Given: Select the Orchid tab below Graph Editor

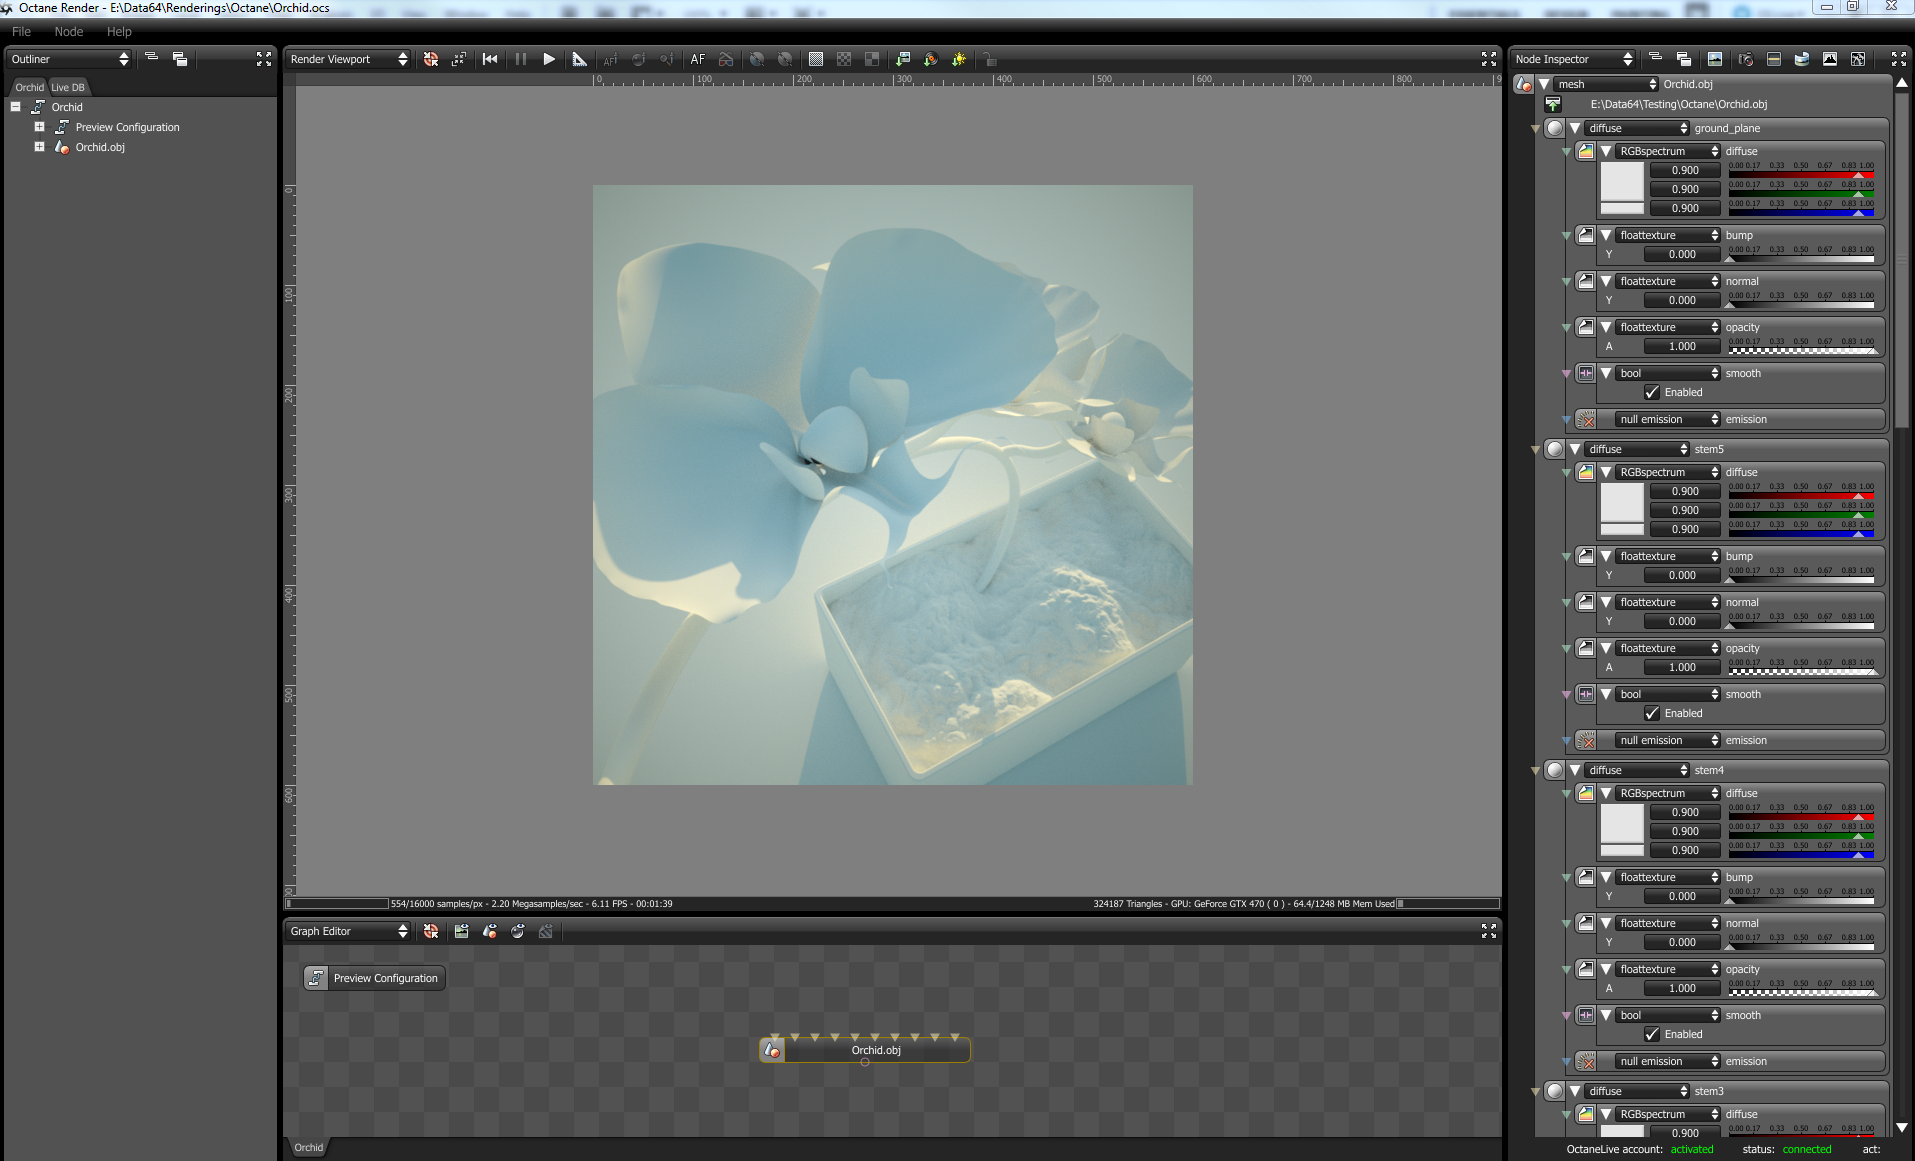Looking at the screenshot, I should coord(309,1147).
